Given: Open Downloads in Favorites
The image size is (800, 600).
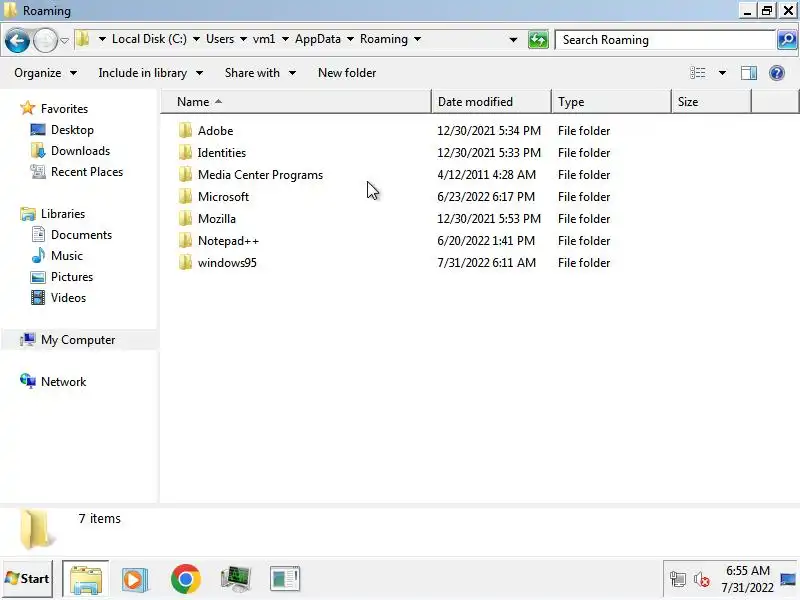Looking at the screenshot, I should point(80,151).
